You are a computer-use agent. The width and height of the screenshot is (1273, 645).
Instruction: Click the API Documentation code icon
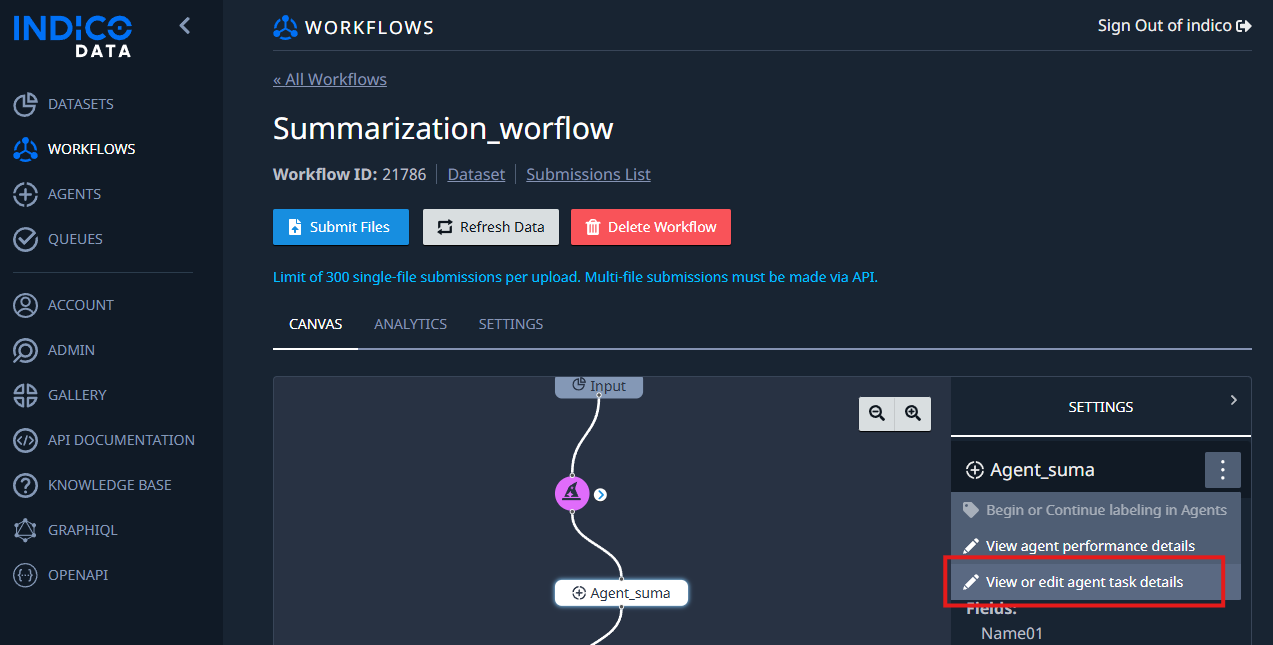25,440
